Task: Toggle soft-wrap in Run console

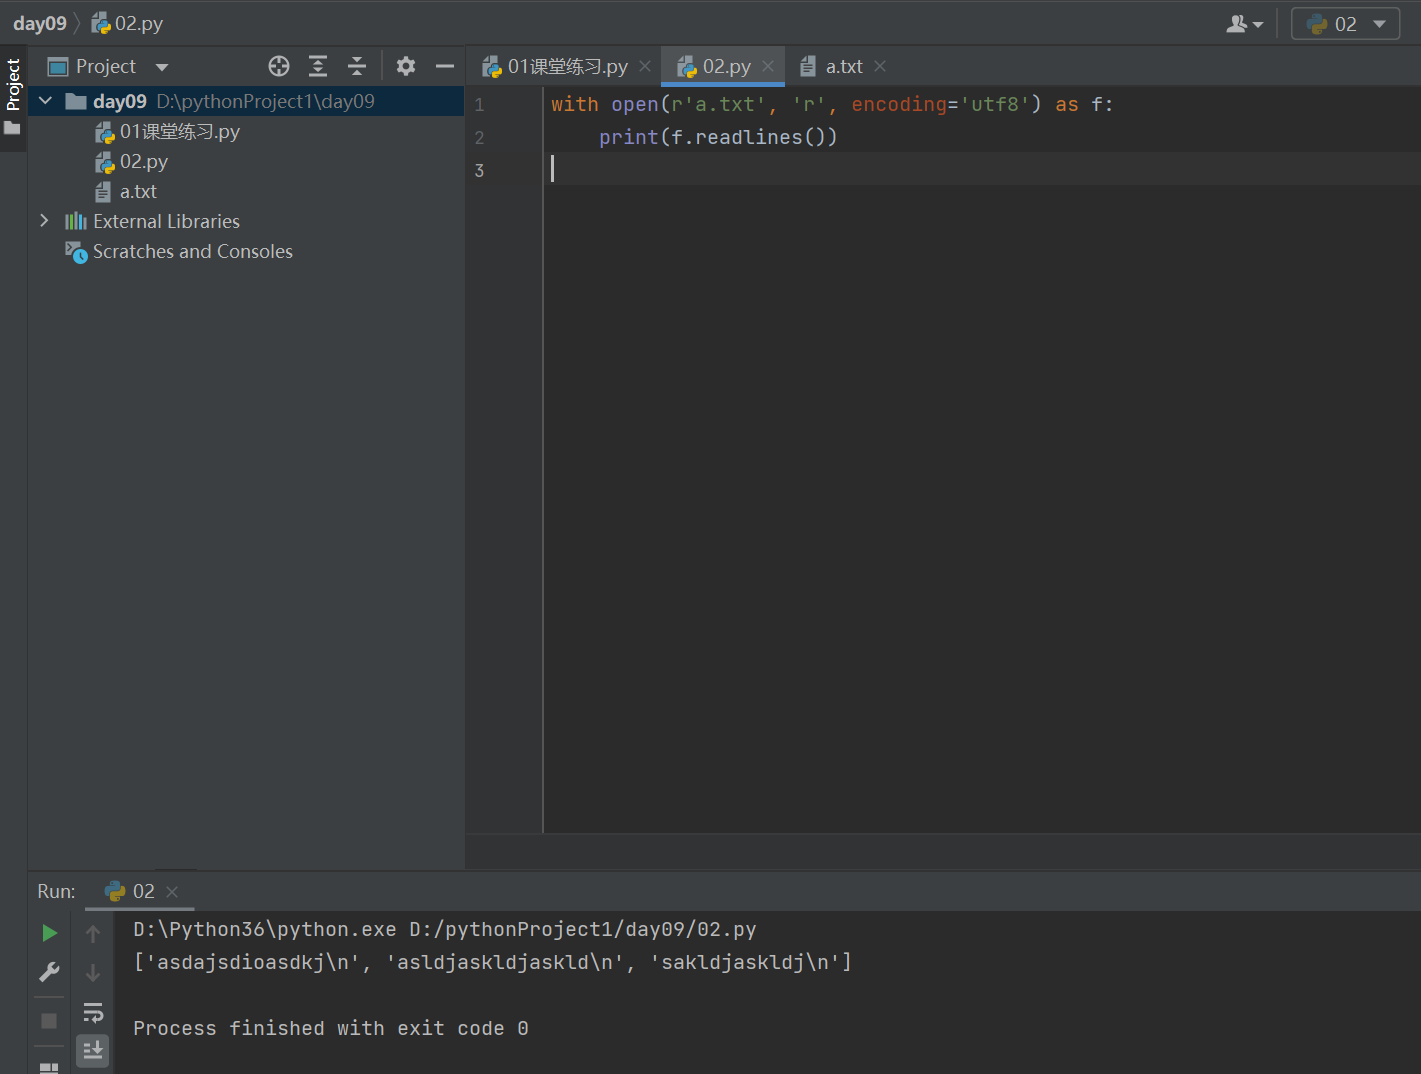Action: click(x=93, y=1012)
